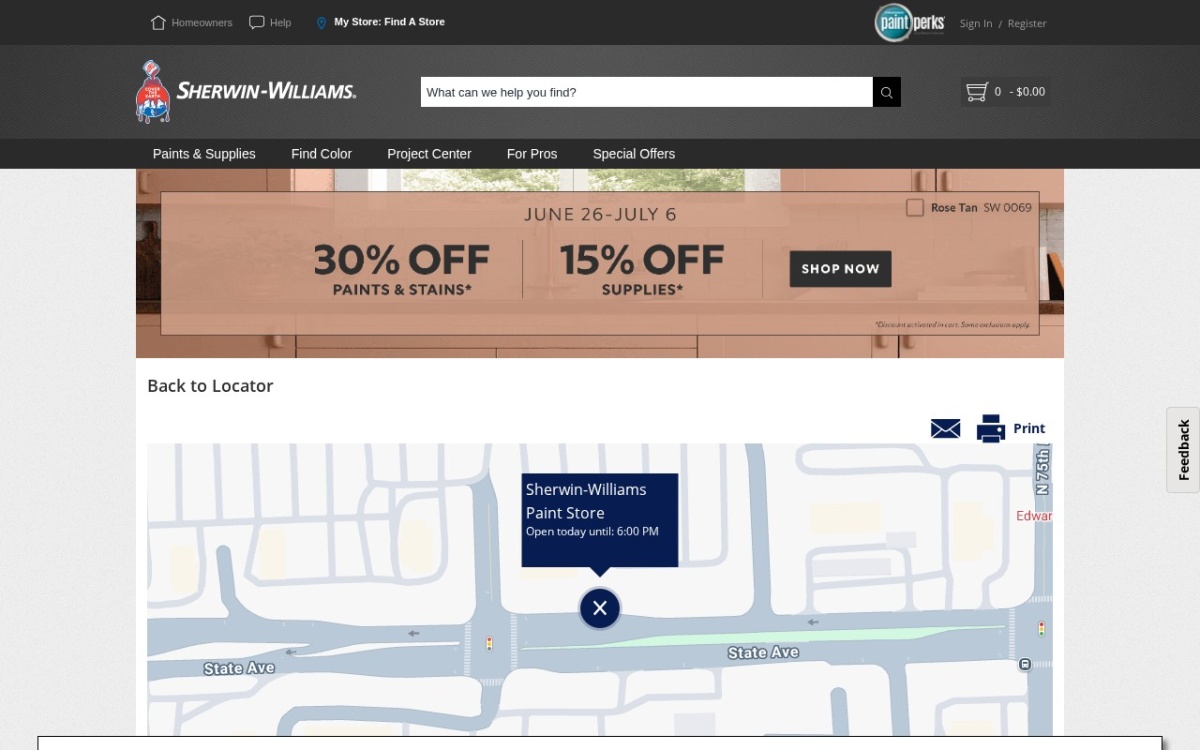Click the search magnifier button
This screenshot has width=1200, height=750.
(x=887, y=92)
